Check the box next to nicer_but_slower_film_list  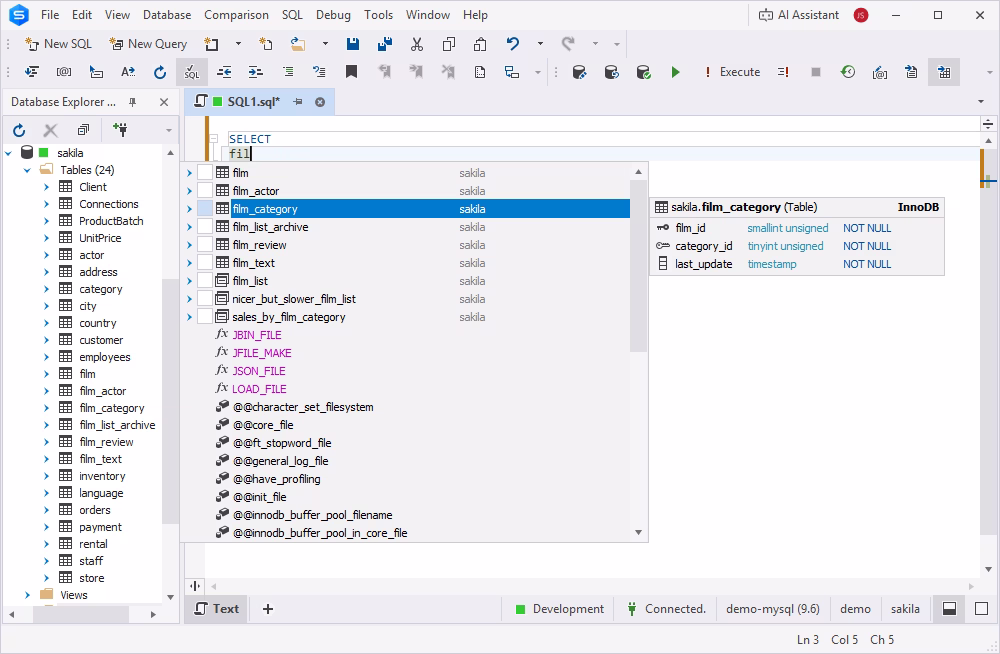205,299
